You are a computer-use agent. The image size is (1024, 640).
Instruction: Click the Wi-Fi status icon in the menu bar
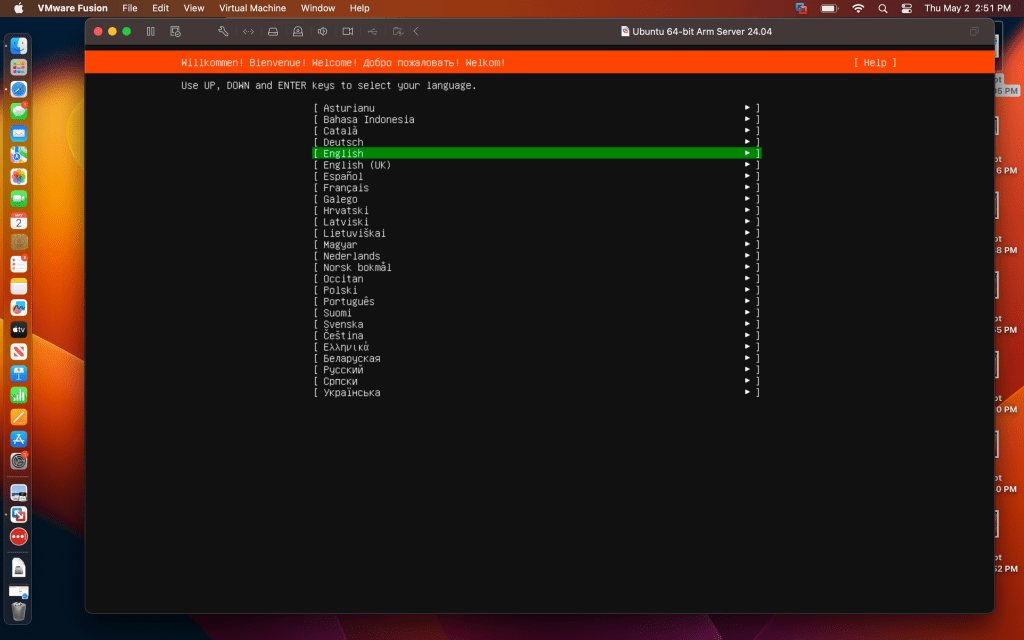coord(858,8)
